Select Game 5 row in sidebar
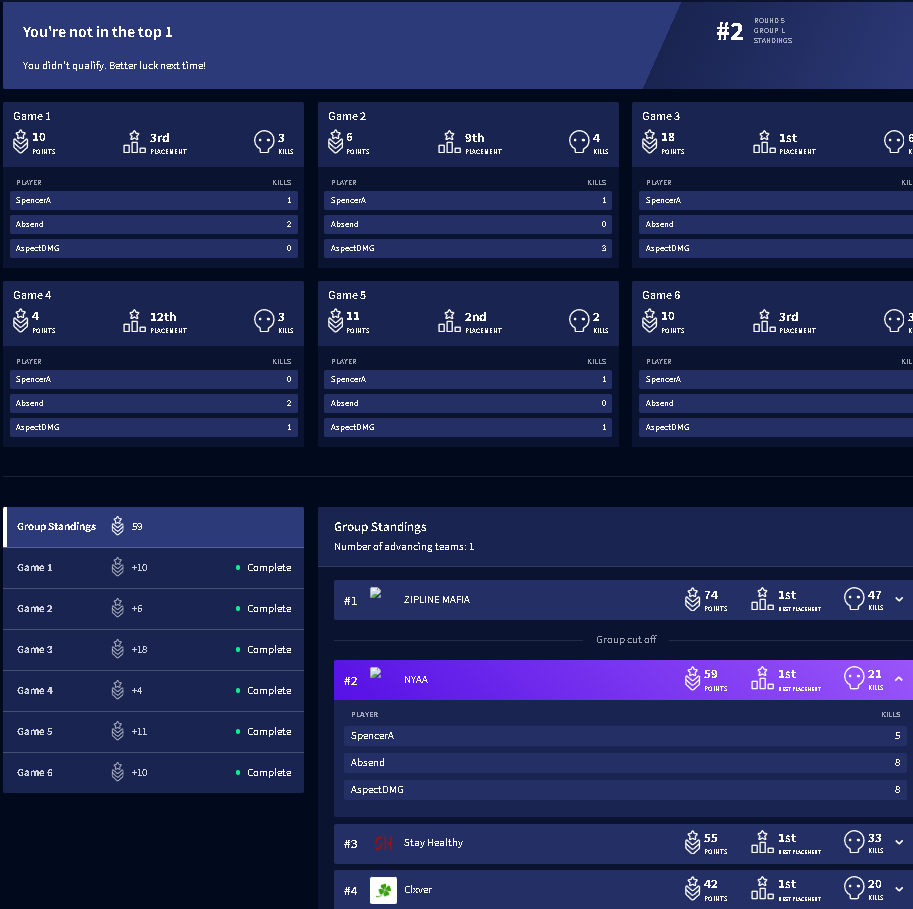The image size is (913, 909). click(x=154, y=731)
